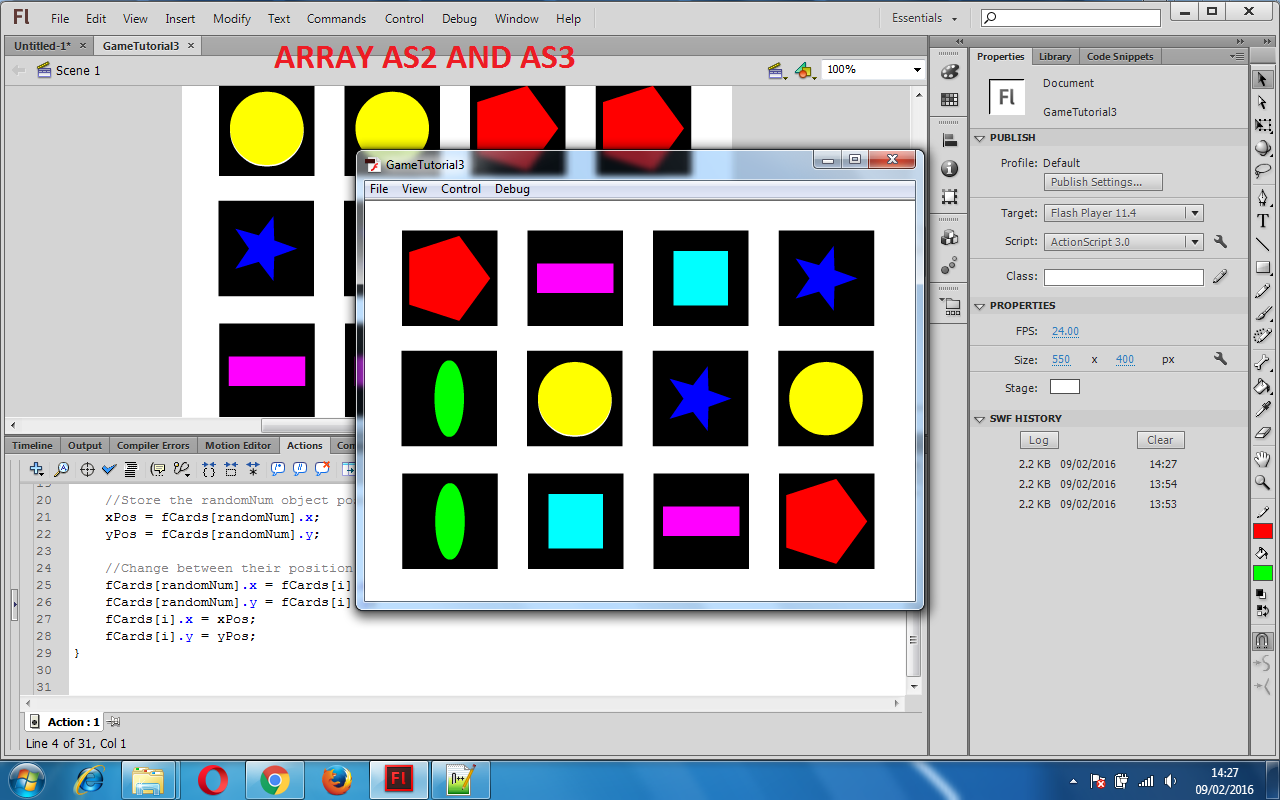Click the FPS value 24.00
The width and height of the screenshot is (1280, 800).
pos(1065,331)
